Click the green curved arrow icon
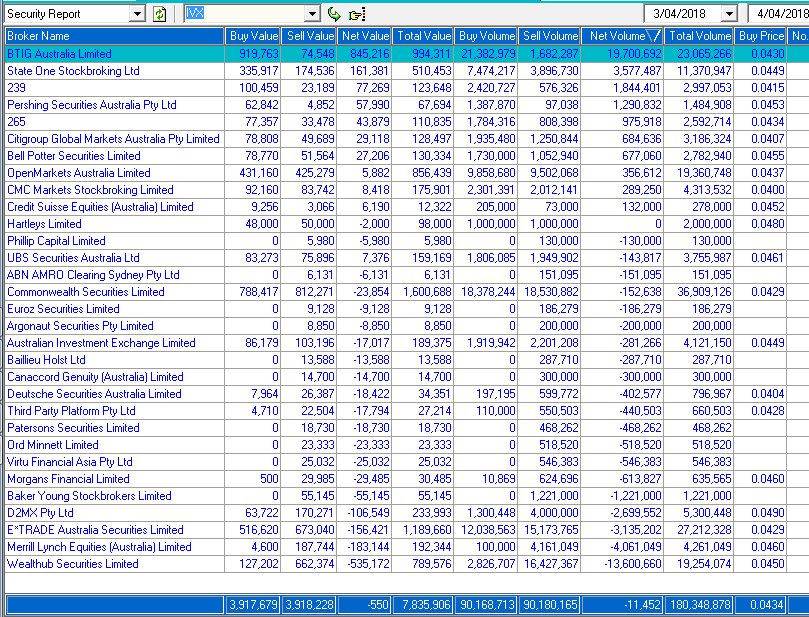This screenshot has width=809, height=617. coord(334,14)
